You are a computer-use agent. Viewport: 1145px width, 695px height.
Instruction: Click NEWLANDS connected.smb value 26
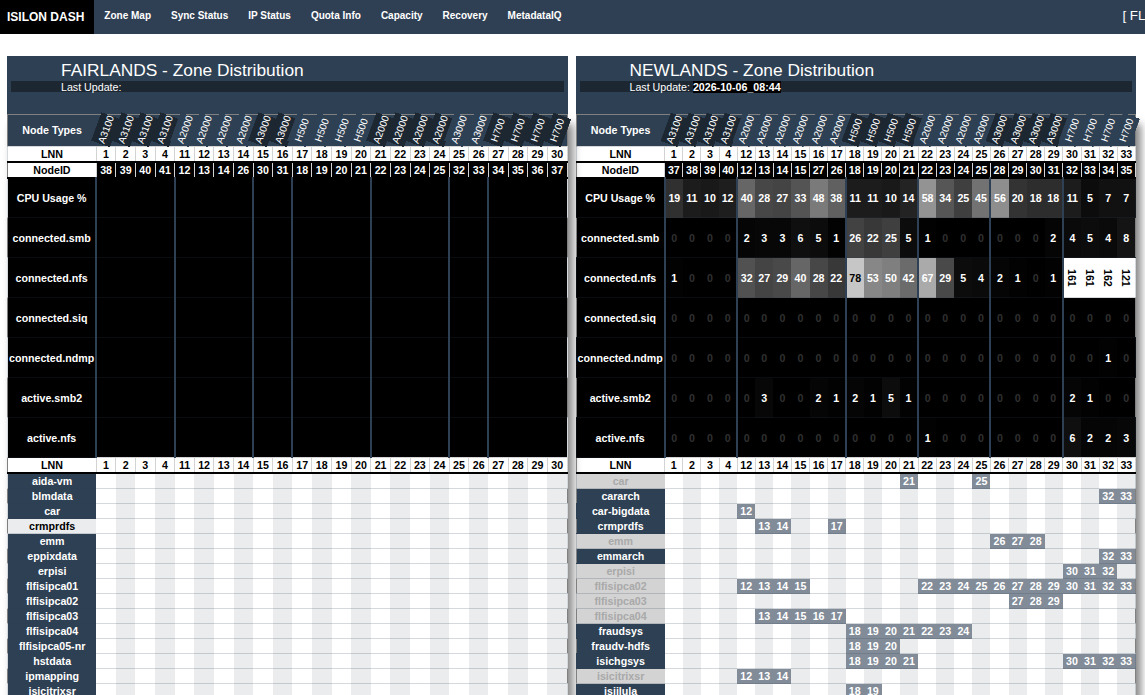(x=854, y=238)
